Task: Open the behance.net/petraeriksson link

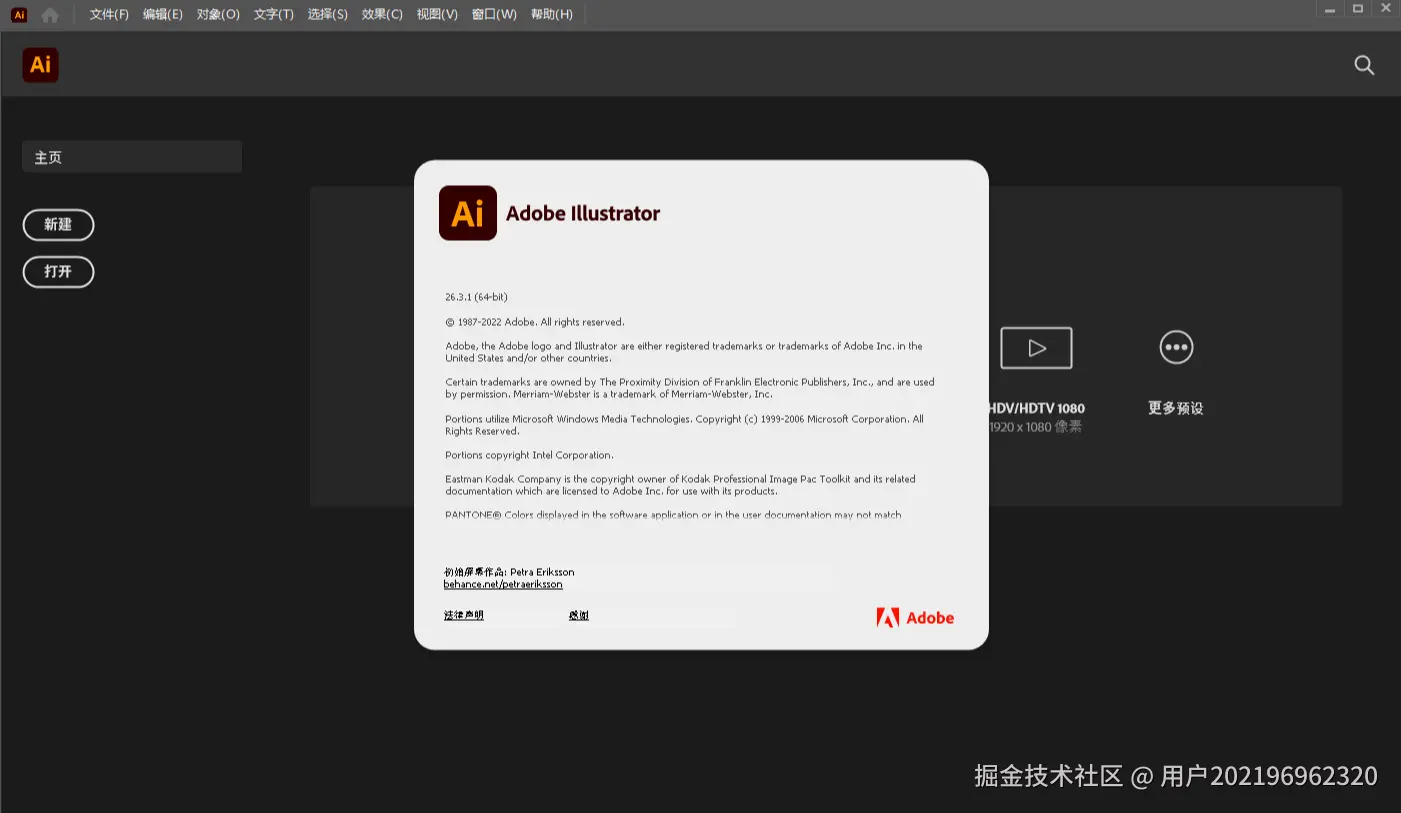Action: point(503,584)
